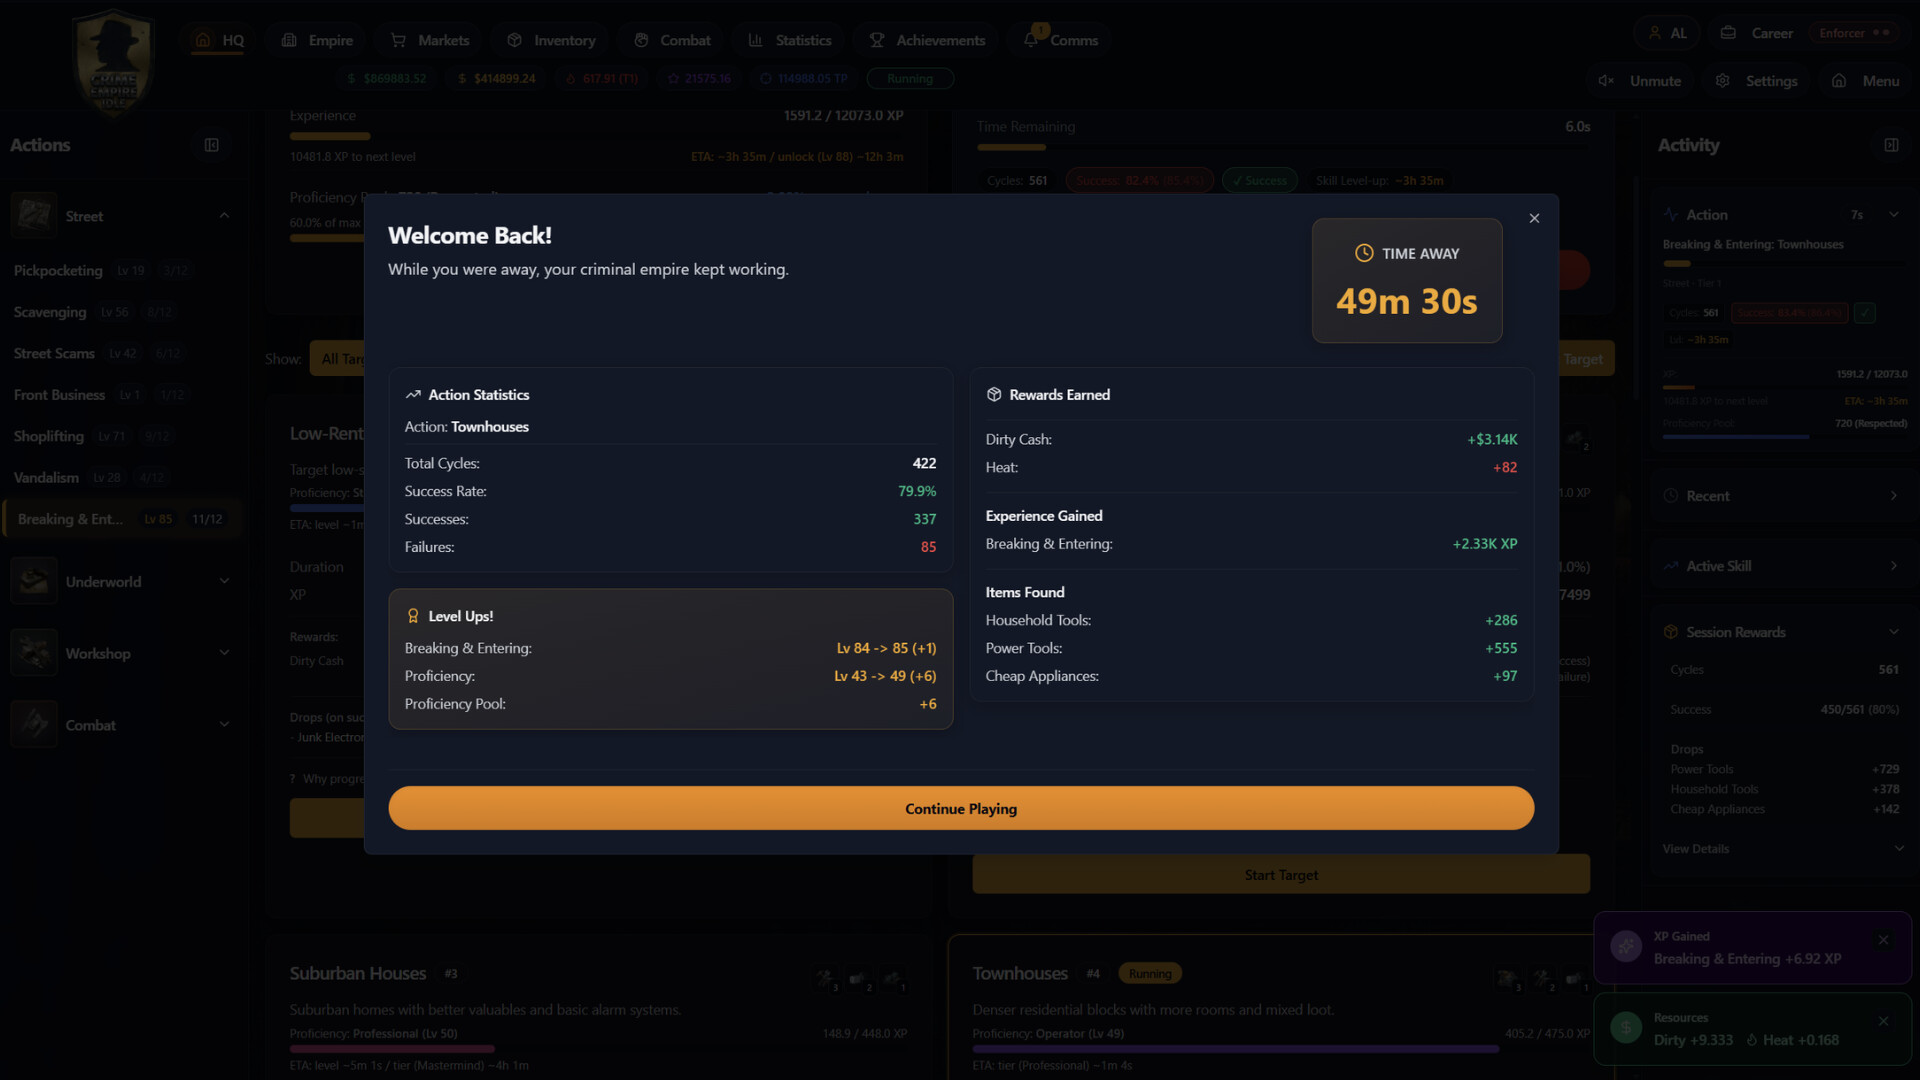Click the Workshop icon in the Actions panel
Image resolution: width=1920 pixels, height=1080 pixels.
coord(33,652)
